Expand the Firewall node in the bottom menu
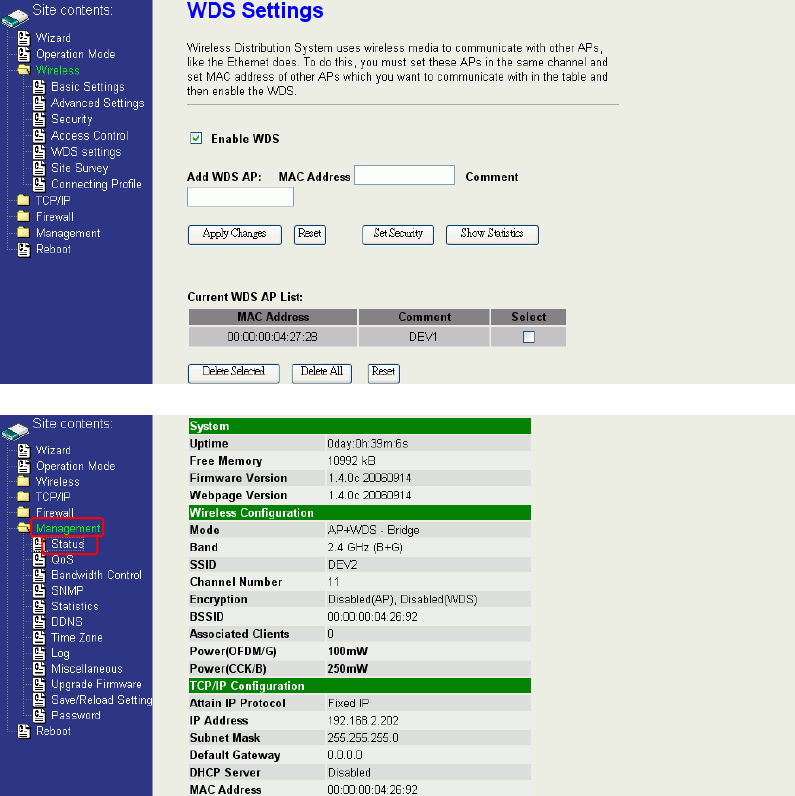This screenshot has height=796, width=795. 55,513
